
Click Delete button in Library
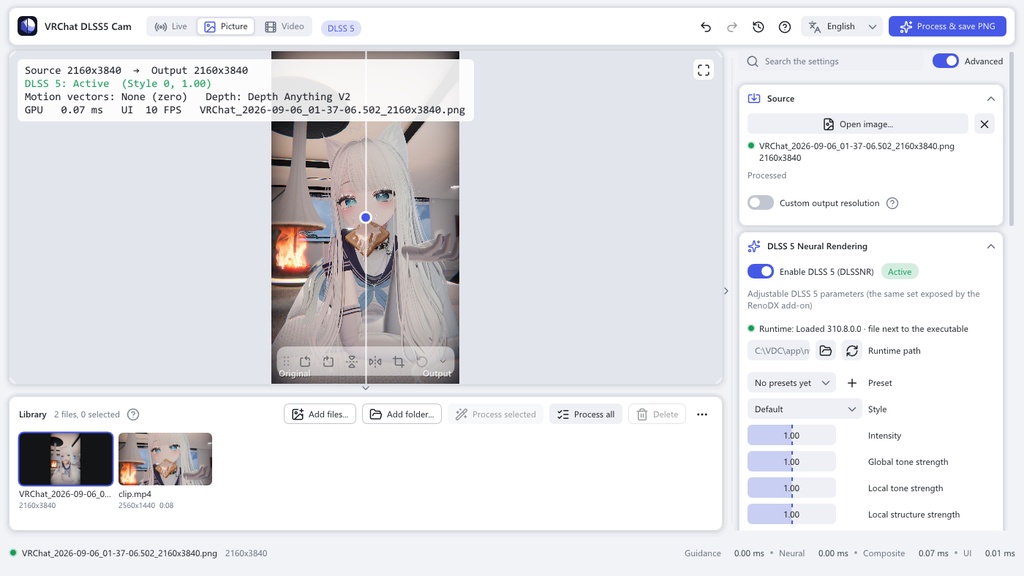coord(657,414)
